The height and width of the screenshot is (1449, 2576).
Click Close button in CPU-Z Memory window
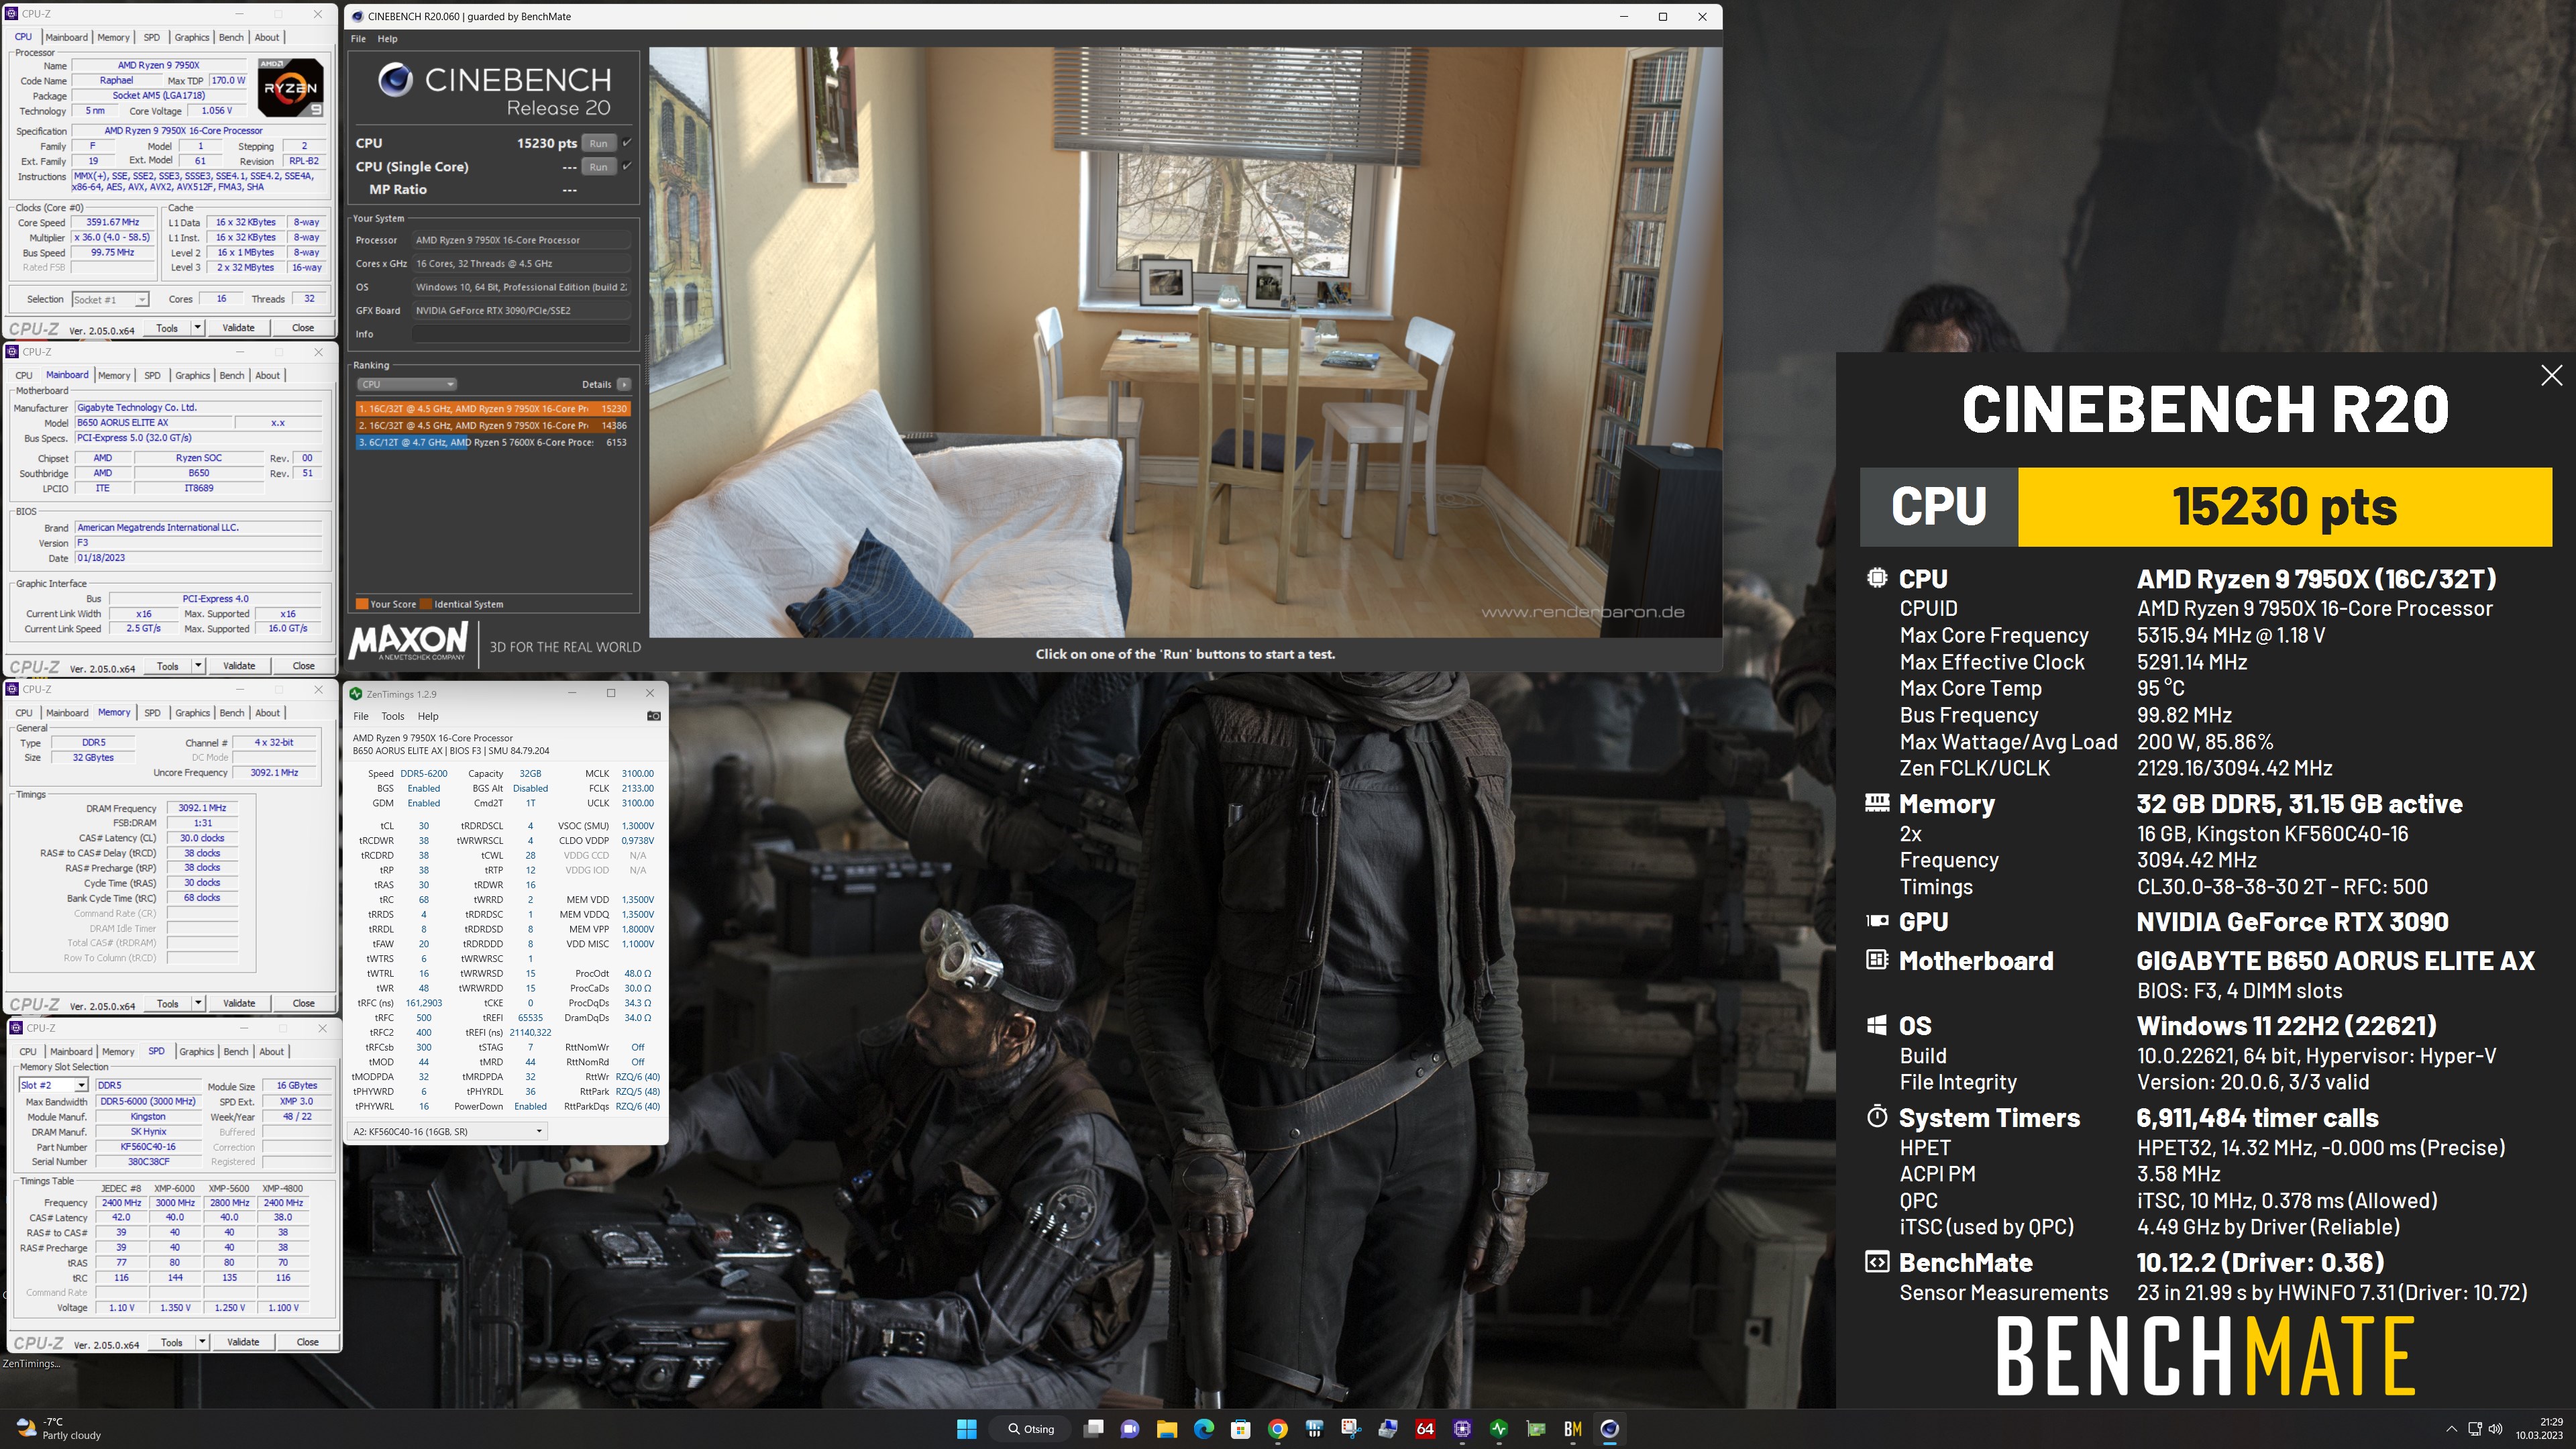[x=303, y=1004]
